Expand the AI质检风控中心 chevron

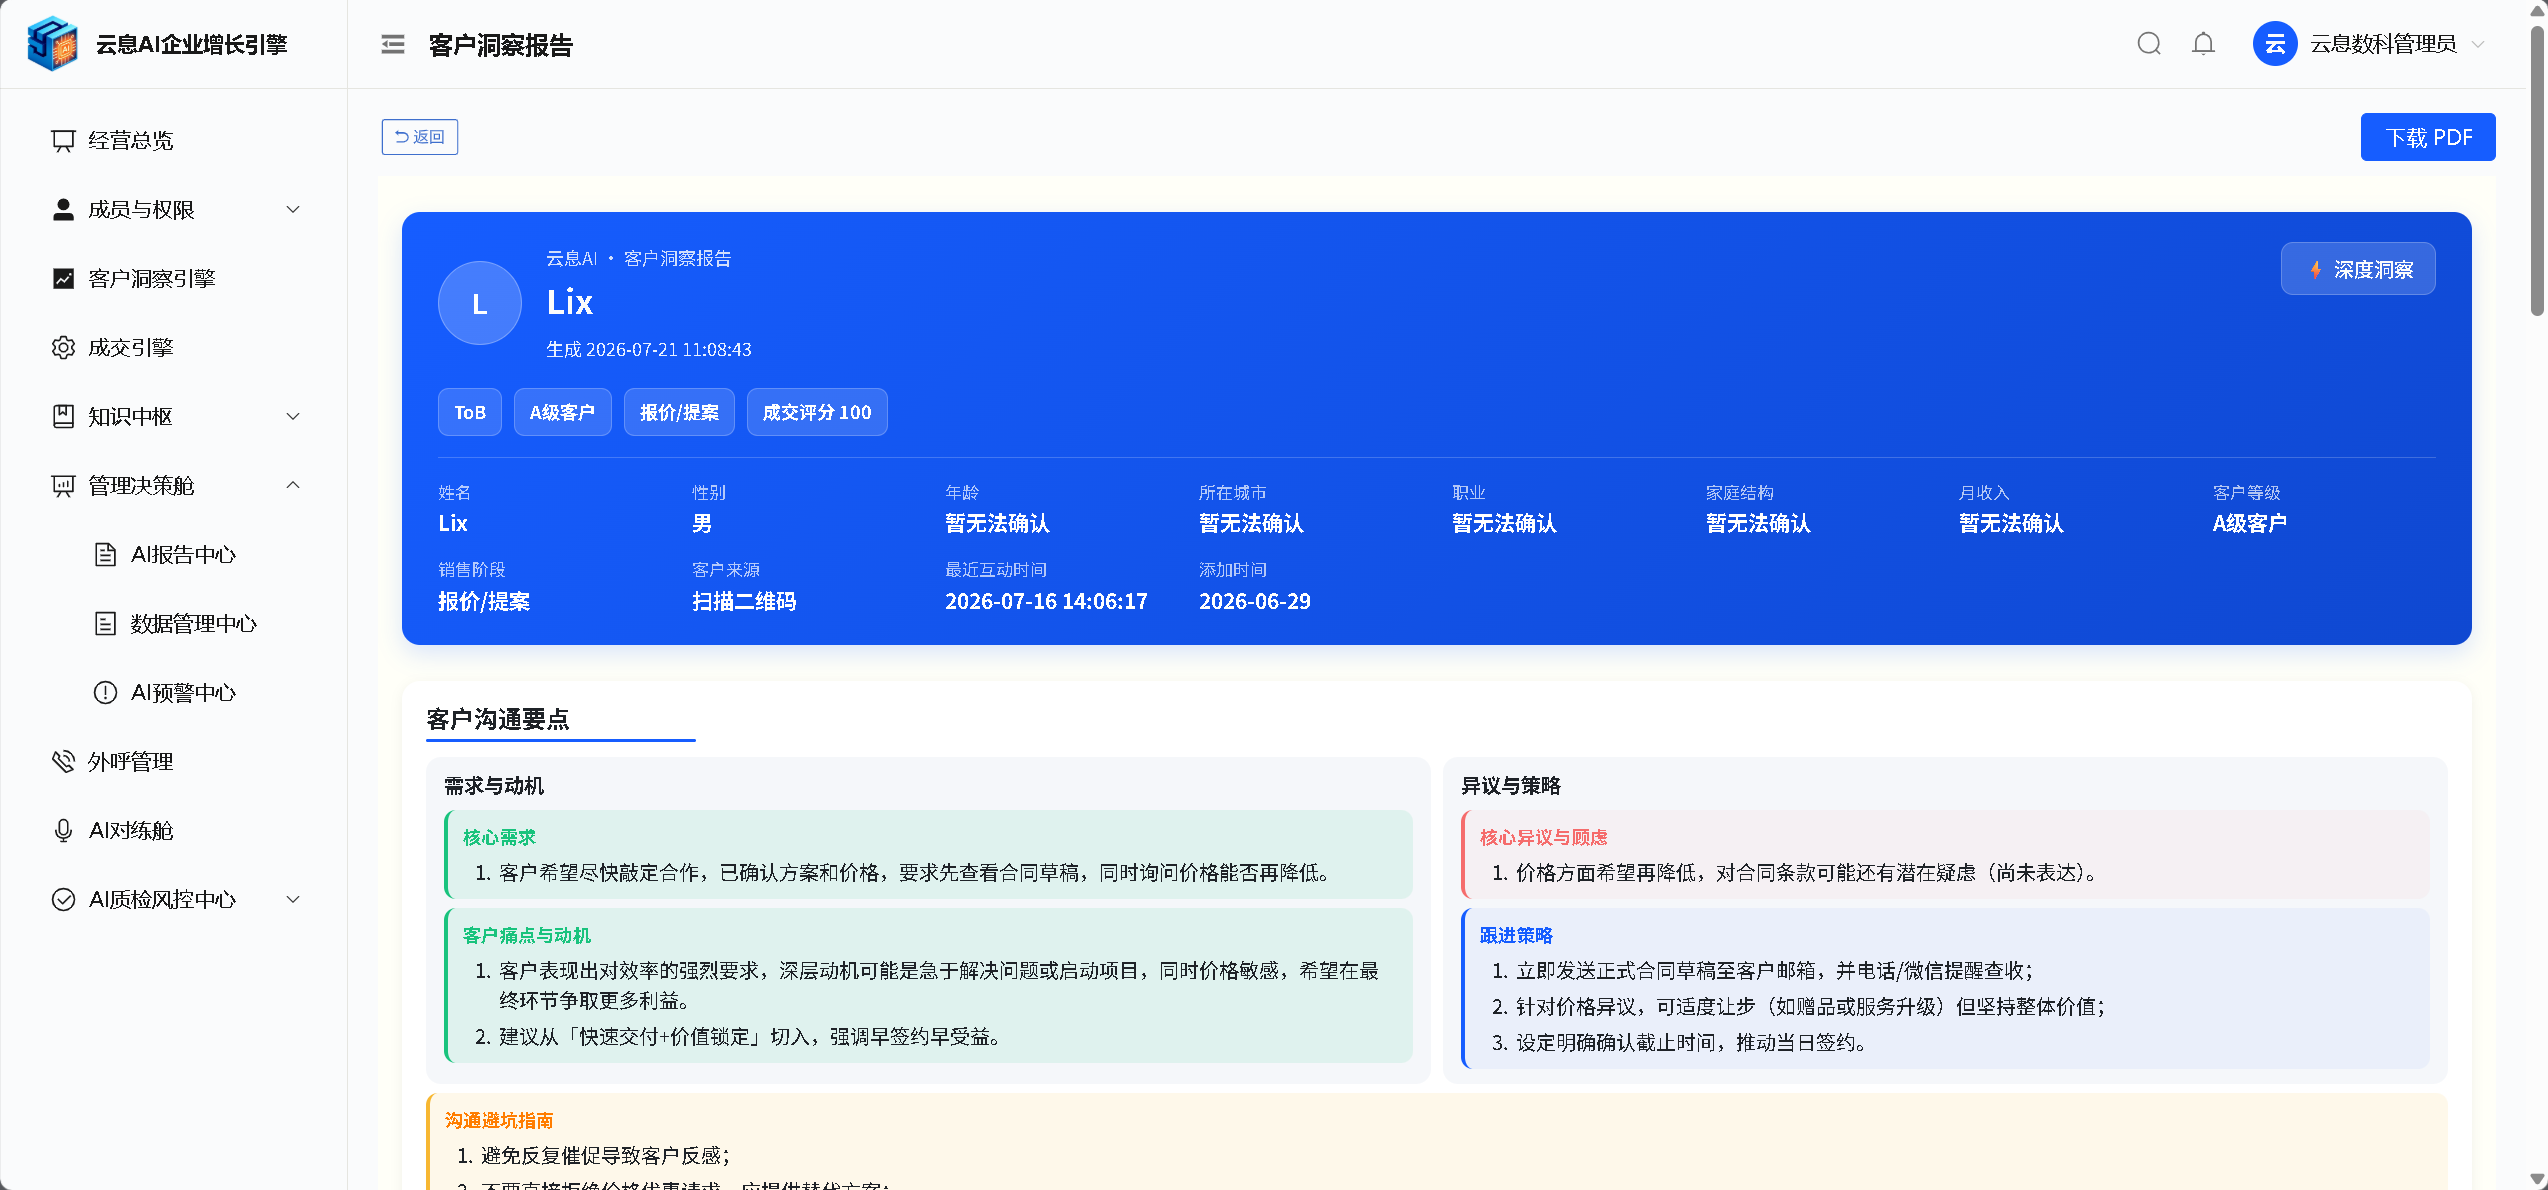(x=293, y=899)
